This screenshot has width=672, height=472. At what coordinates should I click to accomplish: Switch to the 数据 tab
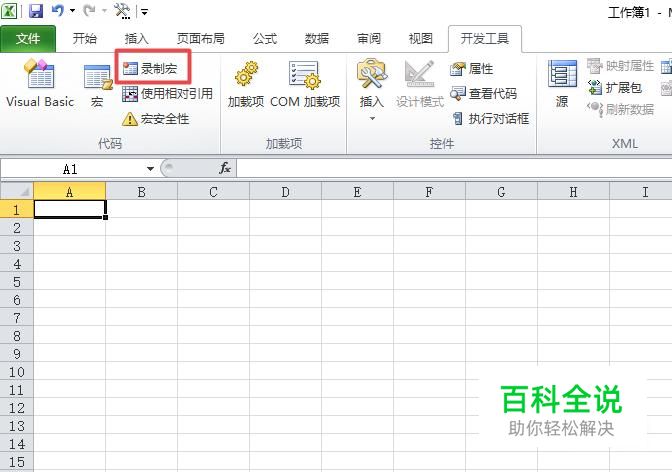coord(317,39)
